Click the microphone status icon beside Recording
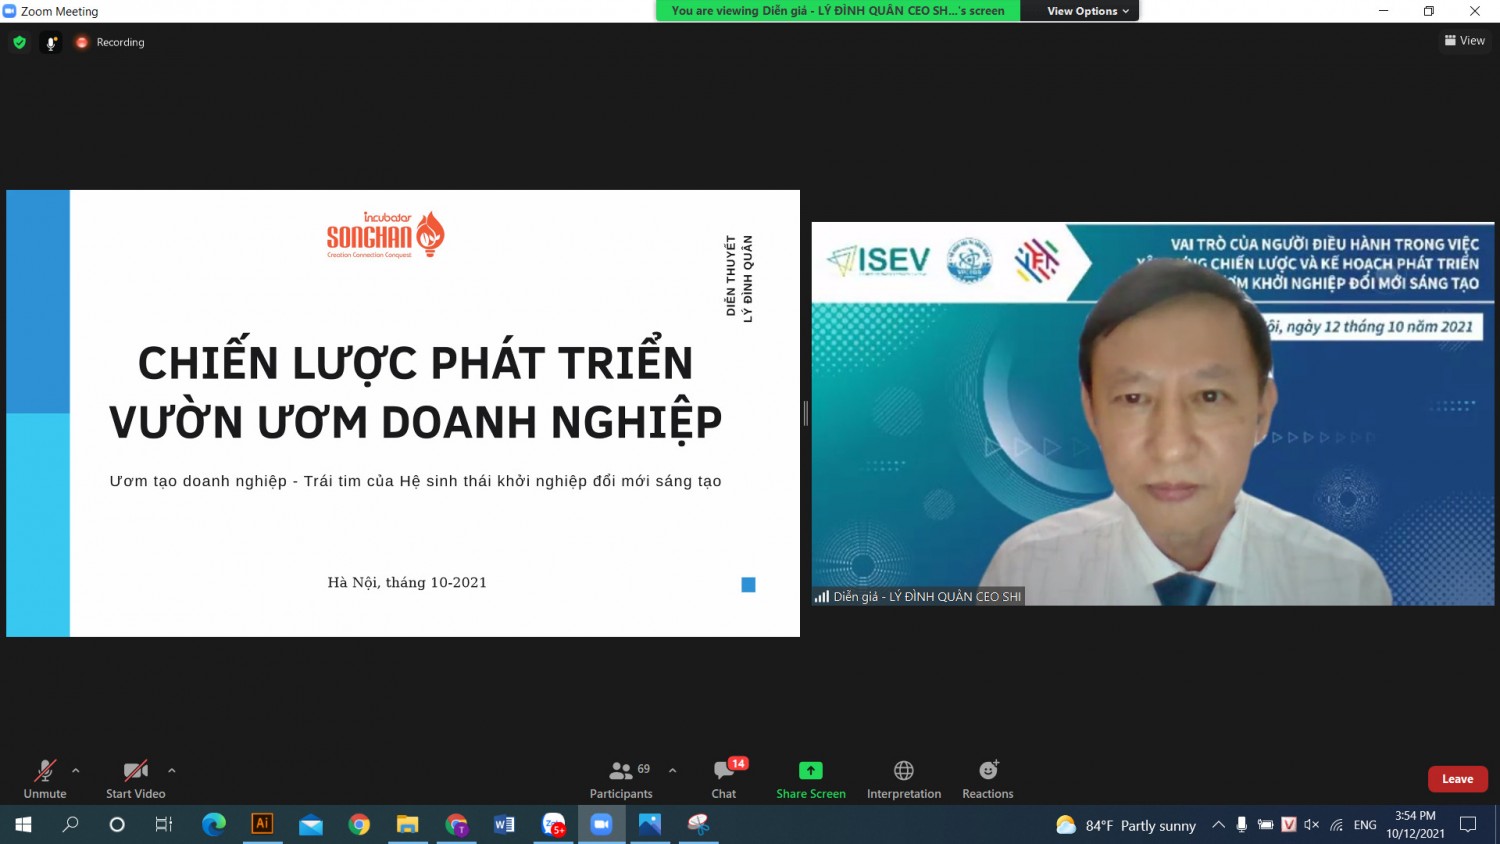 (x=51, y=42)
